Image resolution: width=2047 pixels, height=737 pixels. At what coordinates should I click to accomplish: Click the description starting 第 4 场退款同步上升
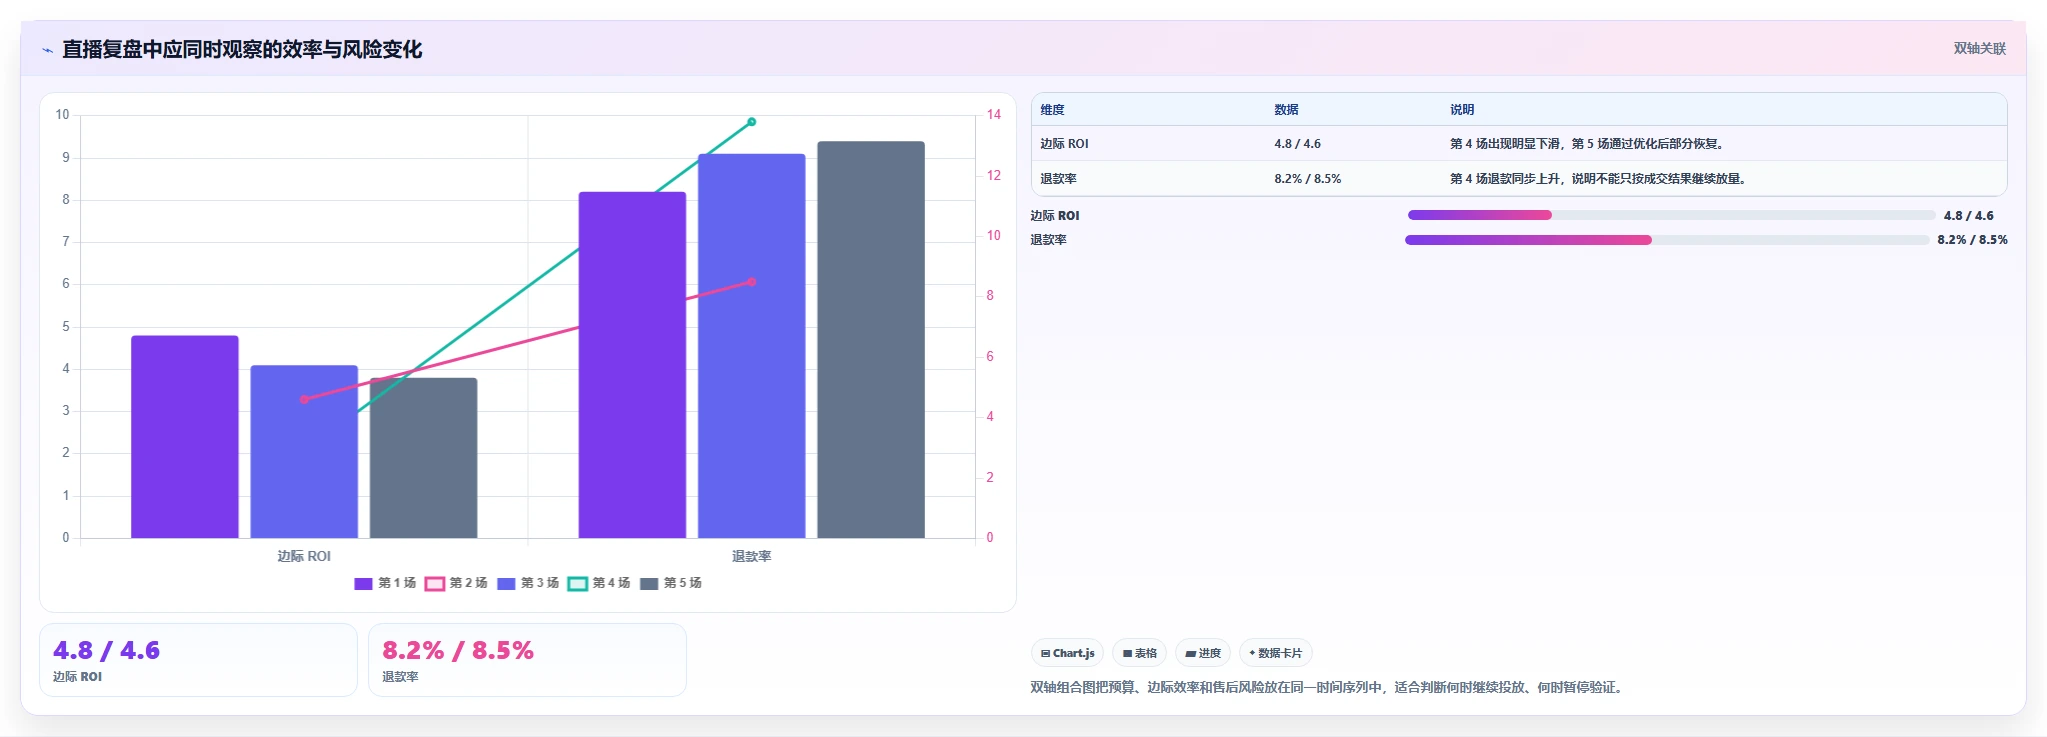click(1599, 179)
